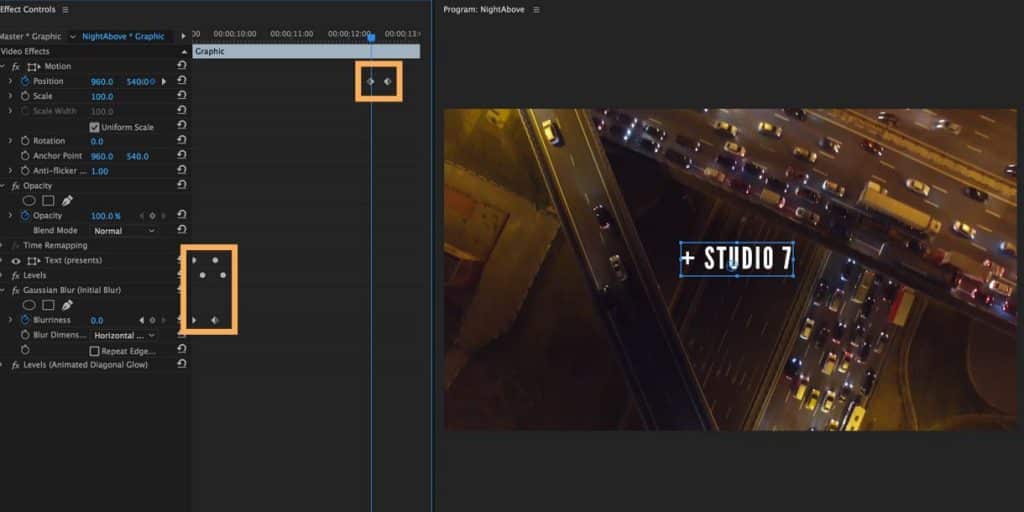Select the NightAbove * Graphic clip link
This screenshot has width=1024, height=512.
(123, 36)
